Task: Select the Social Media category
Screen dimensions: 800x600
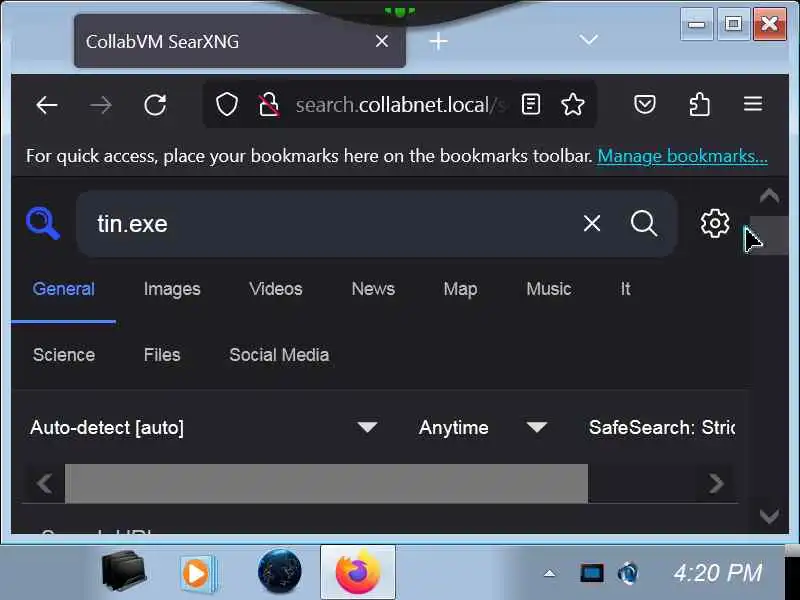Action: 279,355
